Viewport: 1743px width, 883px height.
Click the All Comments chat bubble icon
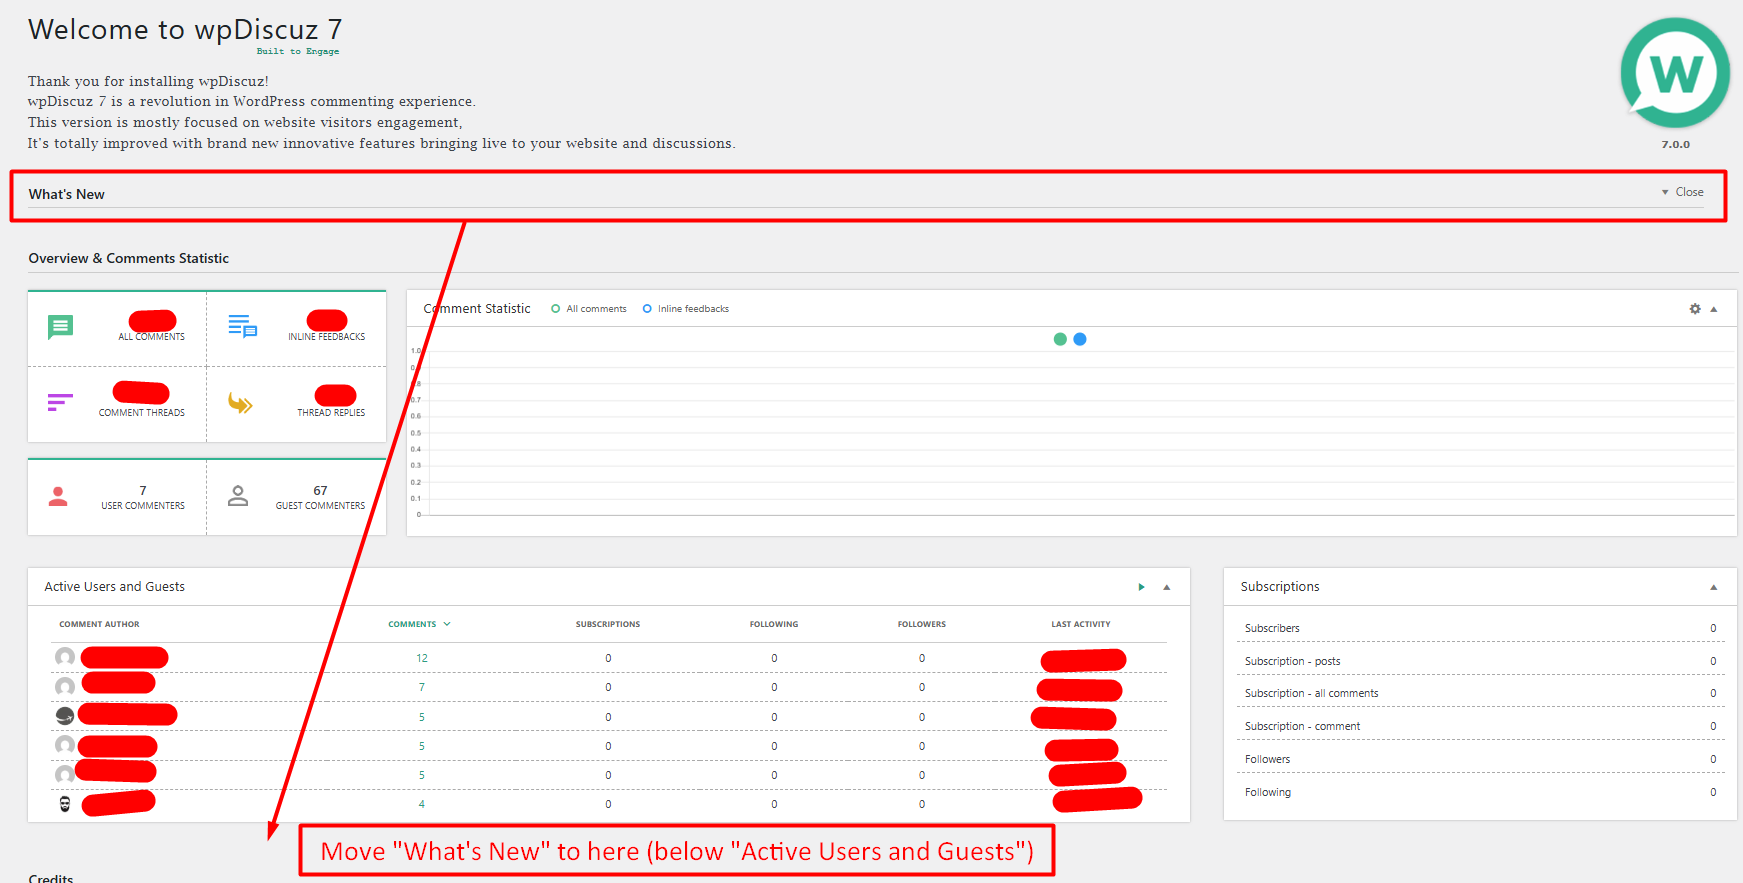61,326
